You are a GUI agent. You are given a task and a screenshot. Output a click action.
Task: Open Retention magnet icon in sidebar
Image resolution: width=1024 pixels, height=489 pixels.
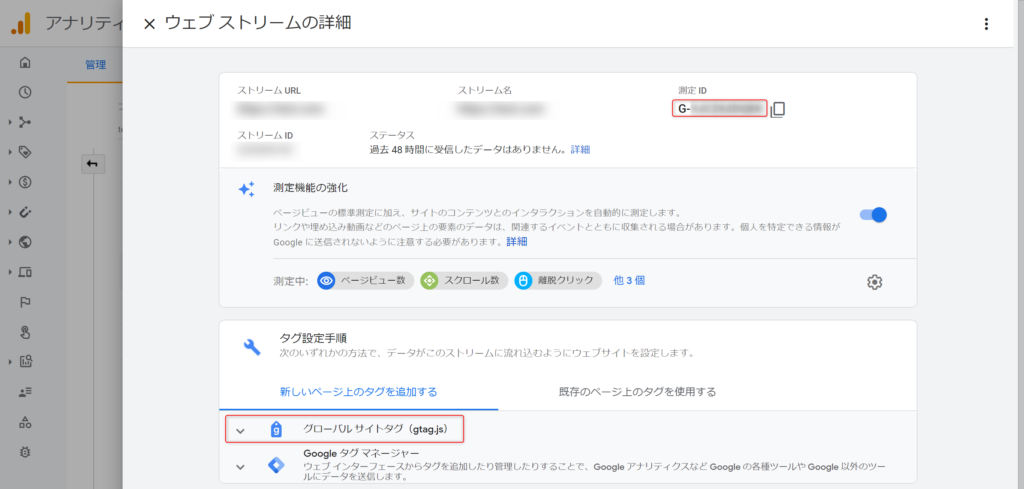[25, 212]
